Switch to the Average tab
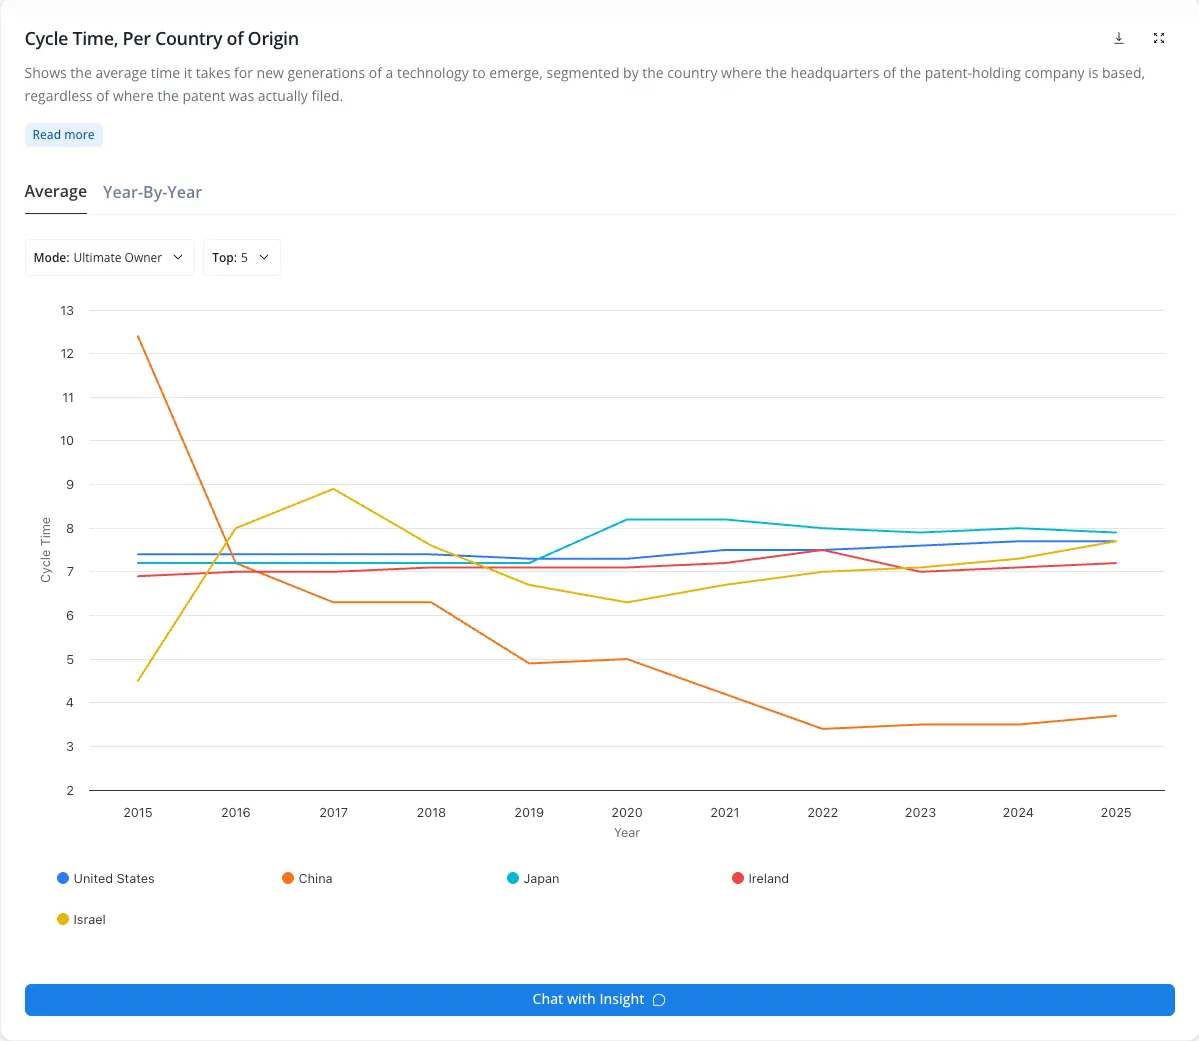Viewport: 1199px width, 1041px height. pos(56,191)
